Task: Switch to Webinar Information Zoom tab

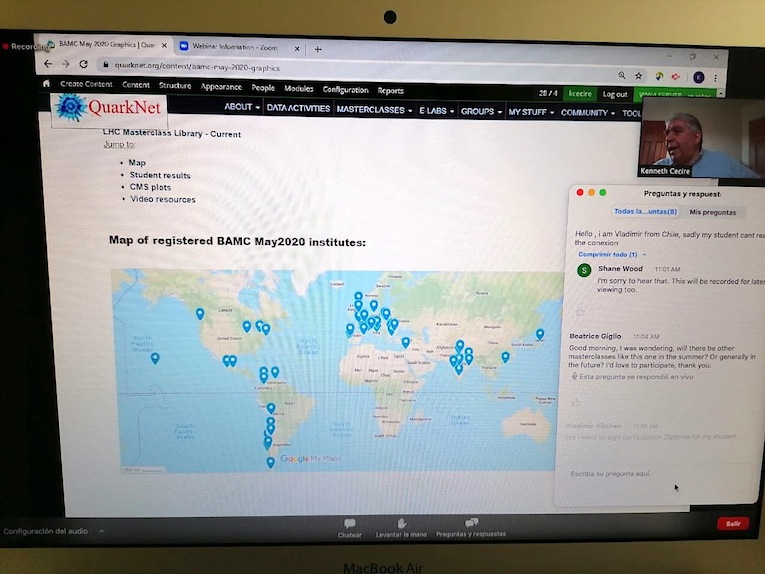Action: pyautogui.click(x=234, y=47)
